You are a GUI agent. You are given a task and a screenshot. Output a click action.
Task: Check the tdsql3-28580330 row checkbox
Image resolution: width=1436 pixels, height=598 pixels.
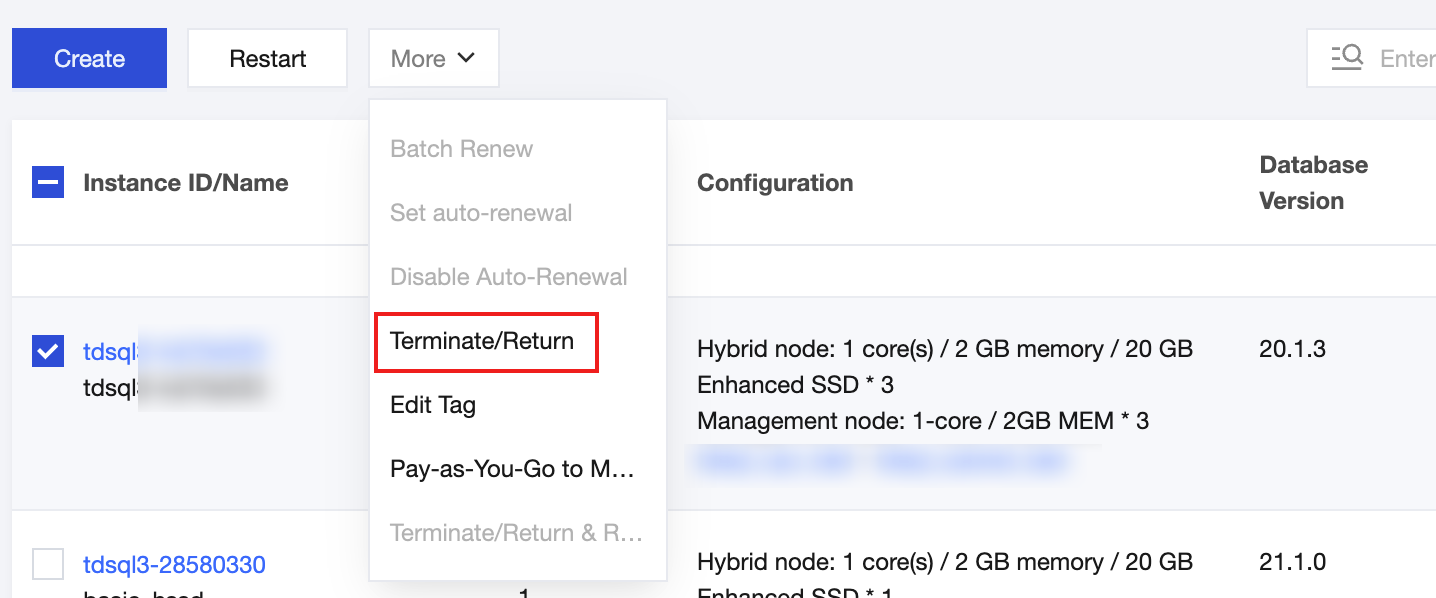[48, 565]
